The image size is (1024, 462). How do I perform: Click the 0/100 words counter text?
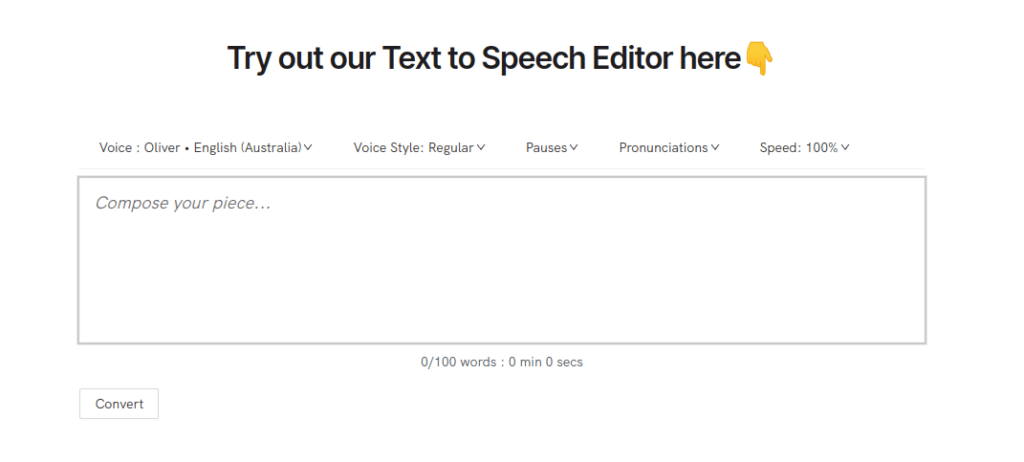pyautogui.click(x=502, y=361)
